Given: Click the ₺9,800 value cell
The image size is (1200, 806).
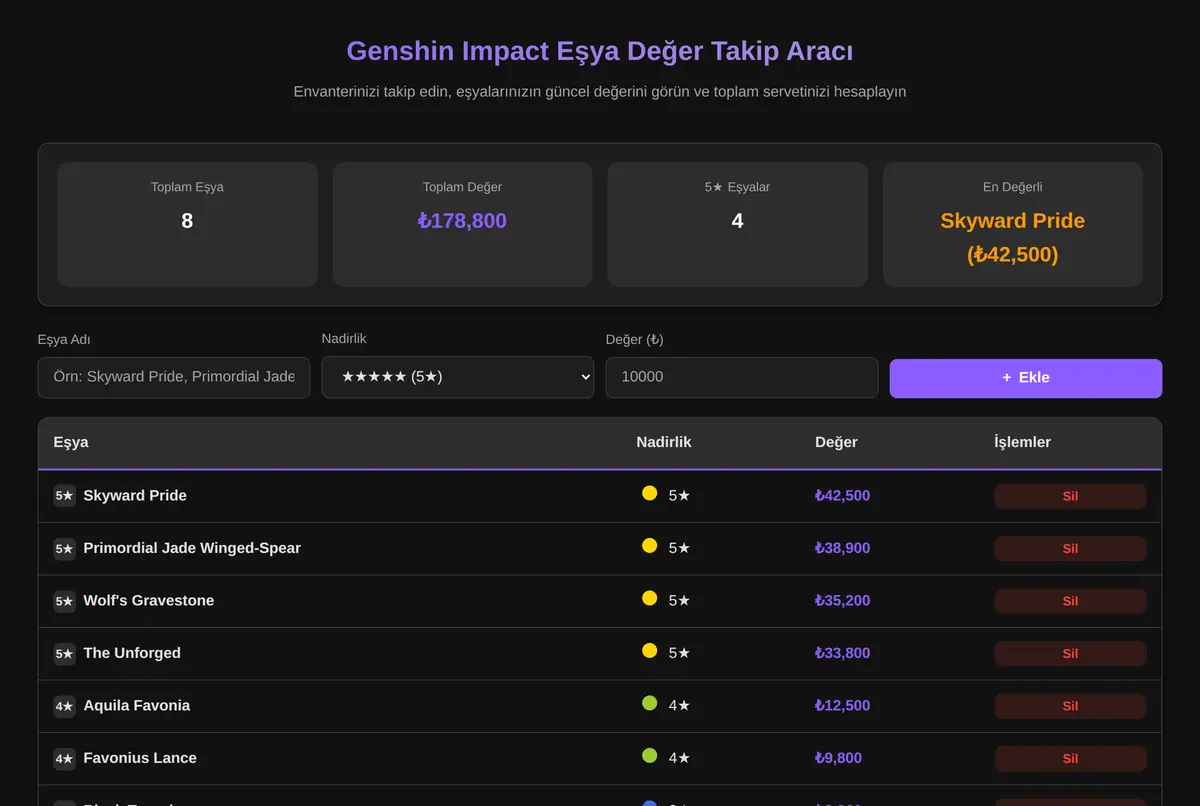Looking at the screenshot, I should point(838,758).
